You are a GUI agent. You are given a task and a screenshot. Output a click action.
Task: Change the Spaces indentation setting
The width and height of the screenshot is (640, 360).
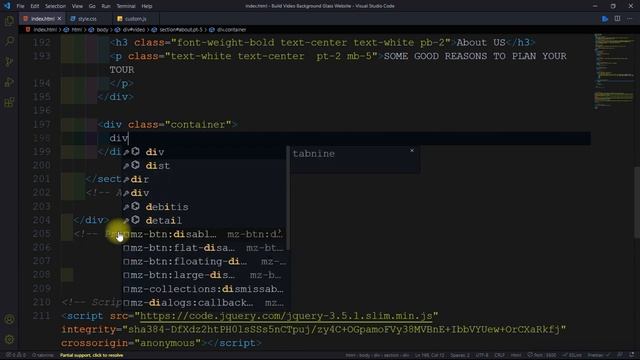pyautogui.click(x=460, y=355)
